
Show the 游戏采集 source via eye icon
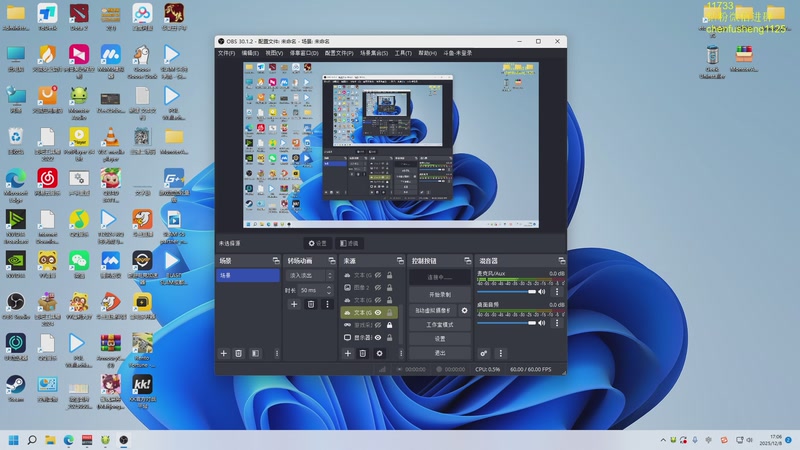378,325
